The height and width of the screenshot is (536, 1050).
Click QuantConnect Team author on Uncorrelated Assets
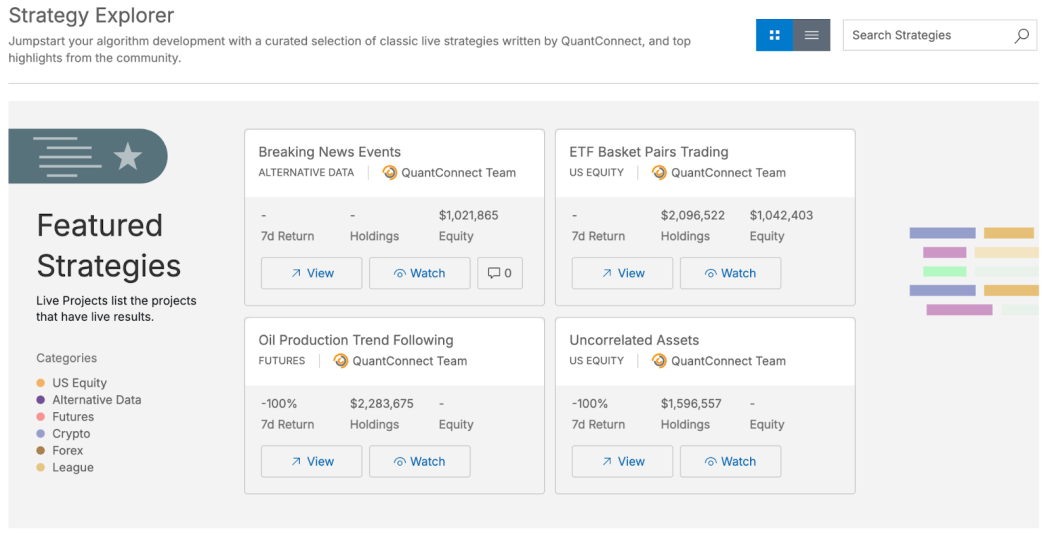[729, 361]
